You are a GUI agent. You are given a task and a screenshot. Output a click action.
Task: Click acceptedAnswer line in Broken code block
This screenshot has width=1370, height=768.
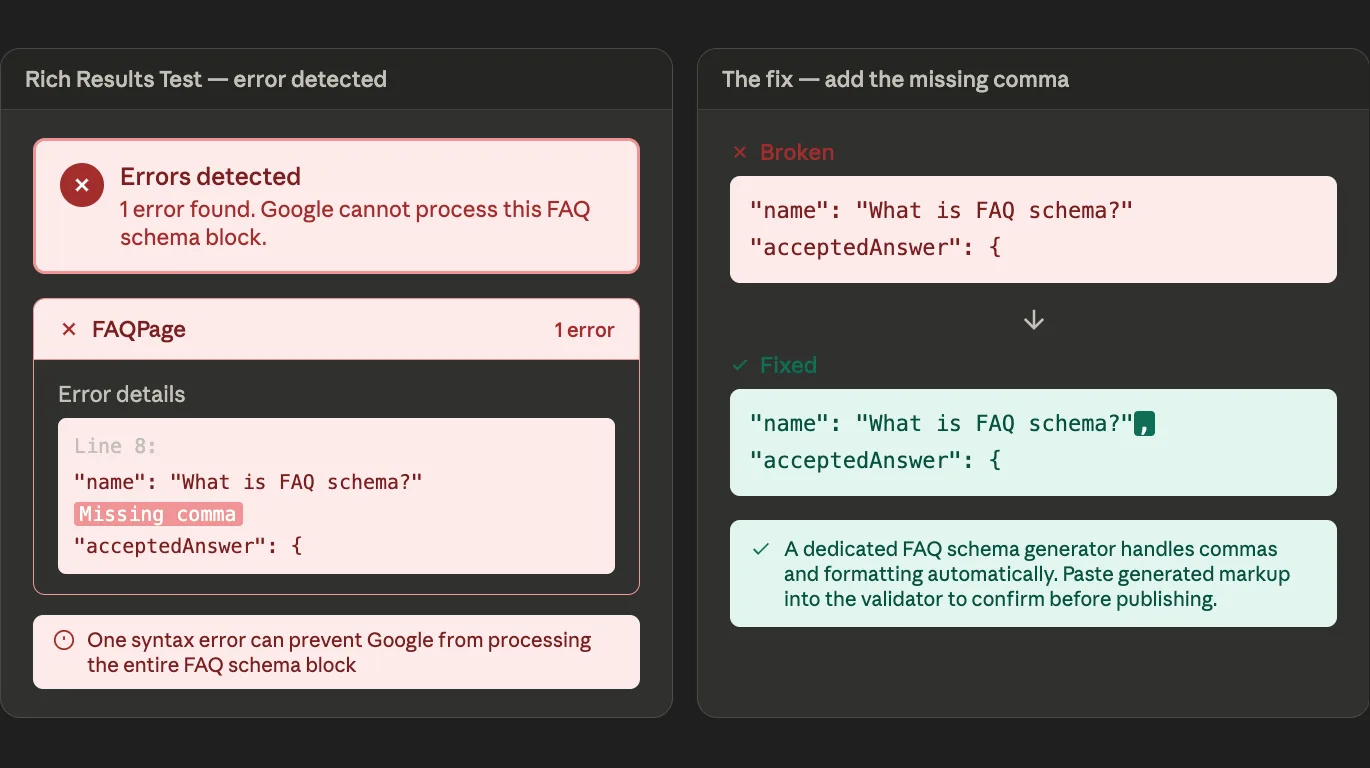876,248
